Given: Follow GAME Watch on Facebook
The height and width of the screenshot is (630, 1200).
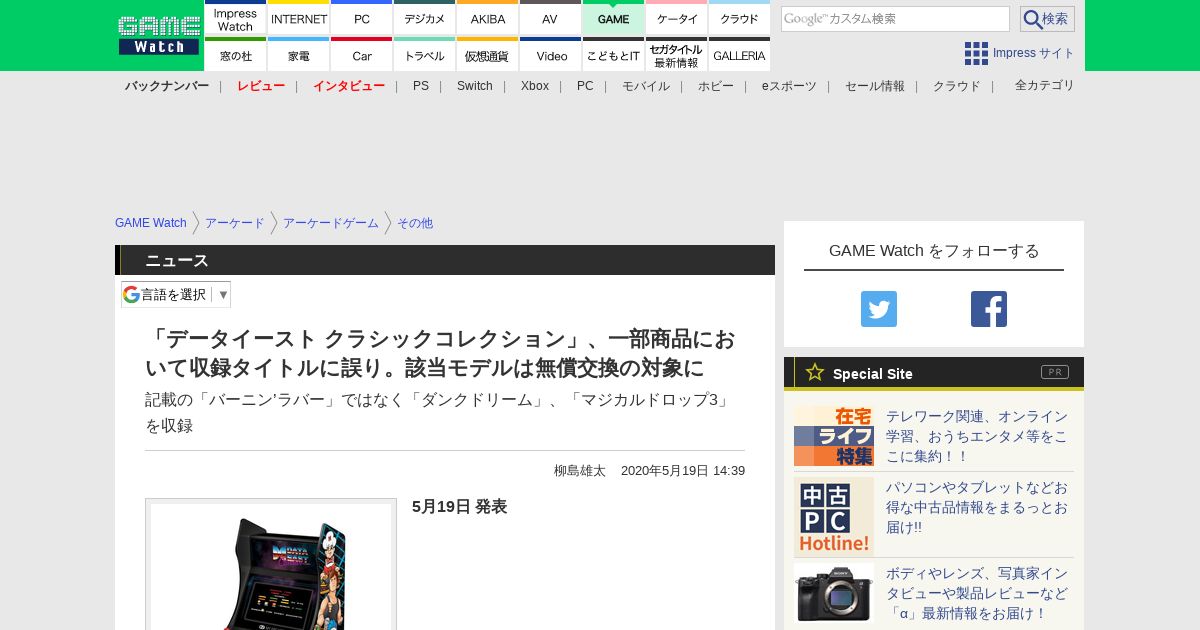Looking at the screenshot, I should click(x=989, y=309).
